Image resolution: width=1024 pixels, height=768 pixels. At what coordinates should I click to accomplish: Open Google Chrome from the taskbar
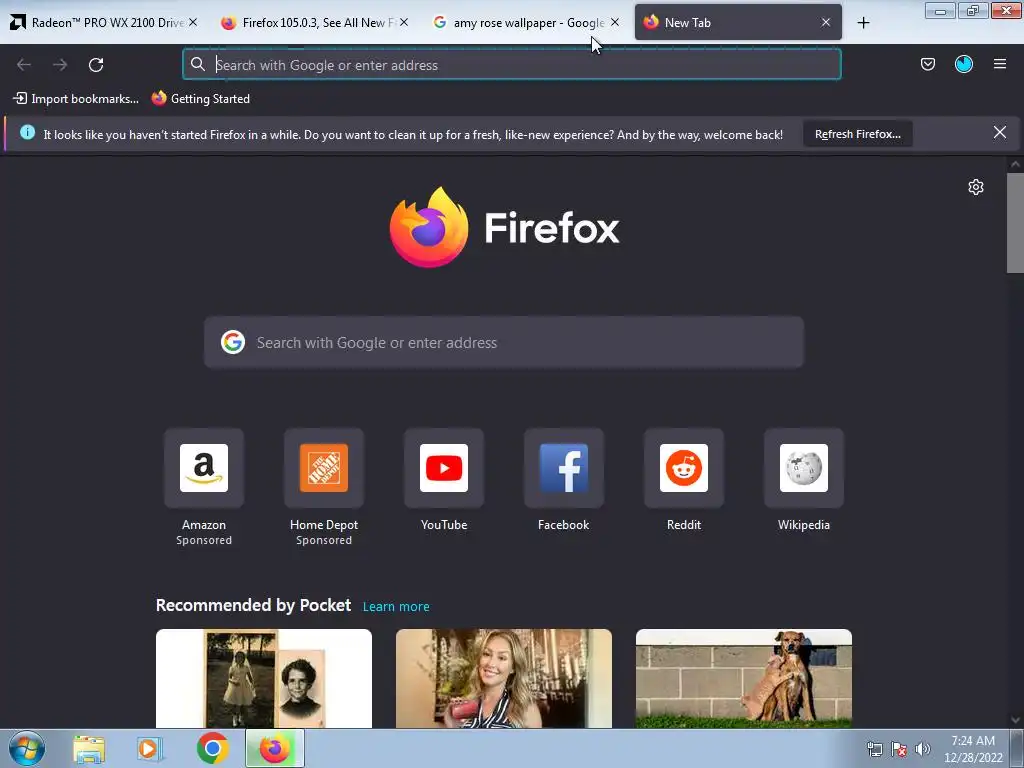[x=212, y=748]
